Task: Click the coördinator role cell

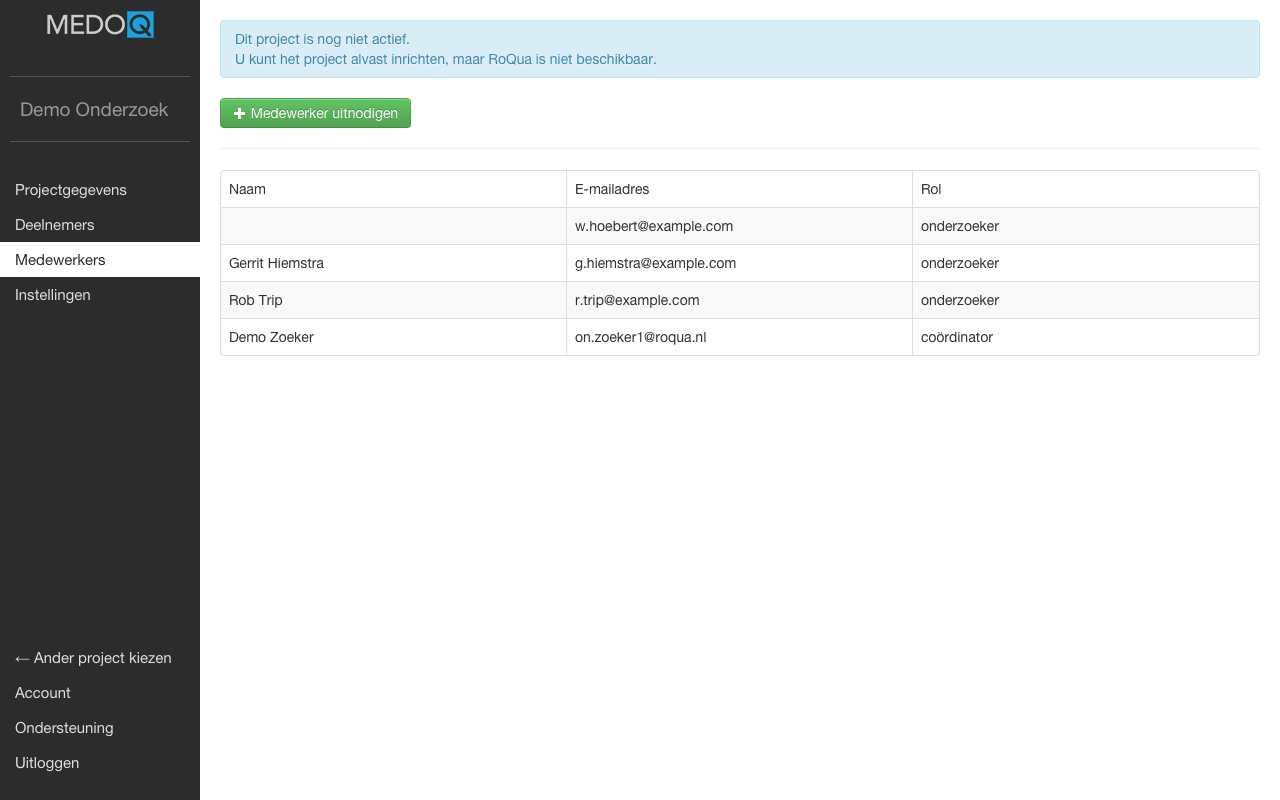Action: pos(957,337)
